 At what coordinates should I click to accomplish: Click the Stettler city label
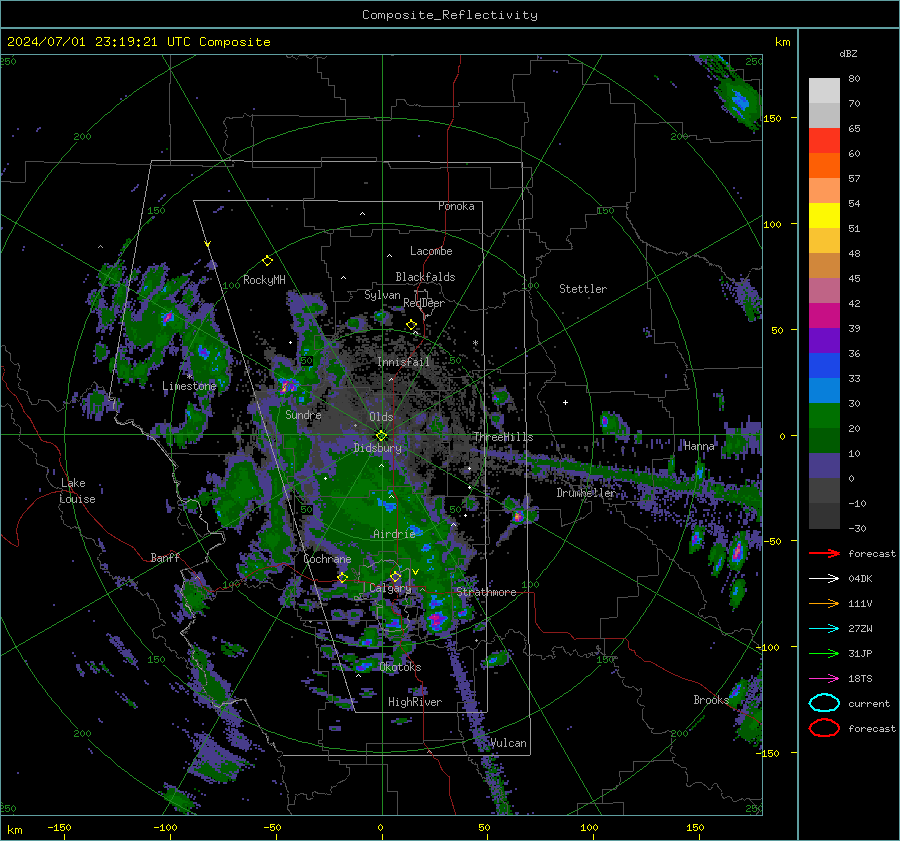click(583, 289)
